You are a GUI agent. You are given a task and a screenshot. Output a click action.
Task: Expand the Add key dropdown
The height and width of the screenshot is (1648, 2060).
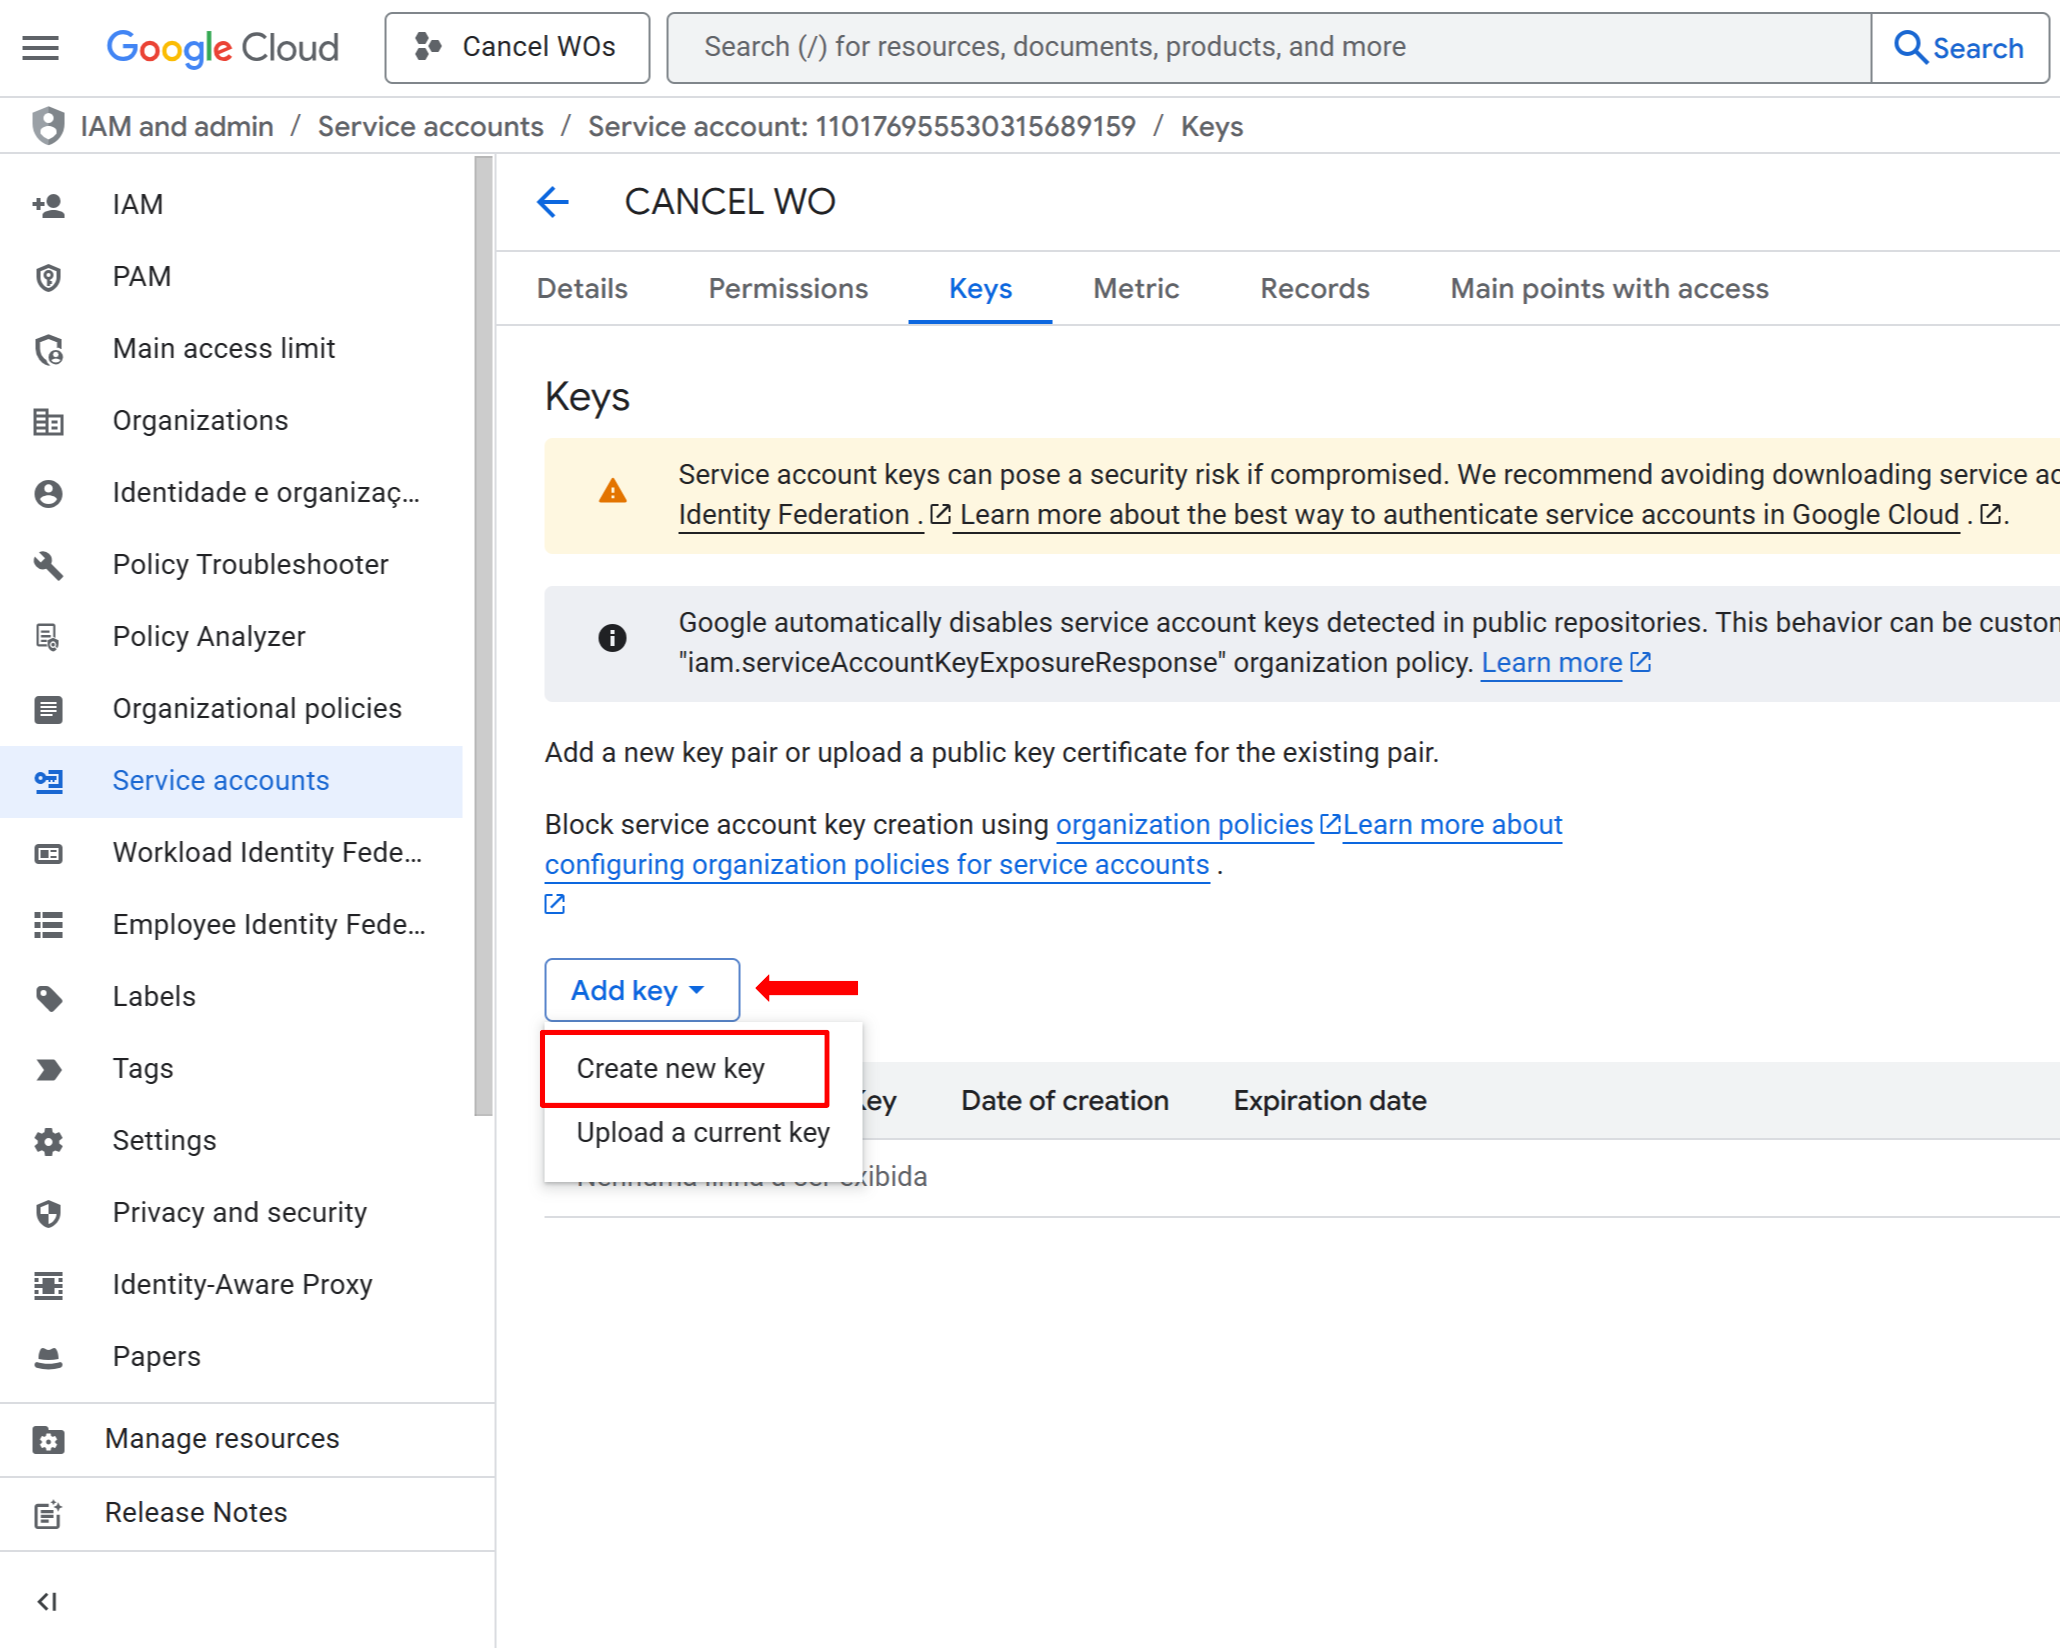(641, 990)
